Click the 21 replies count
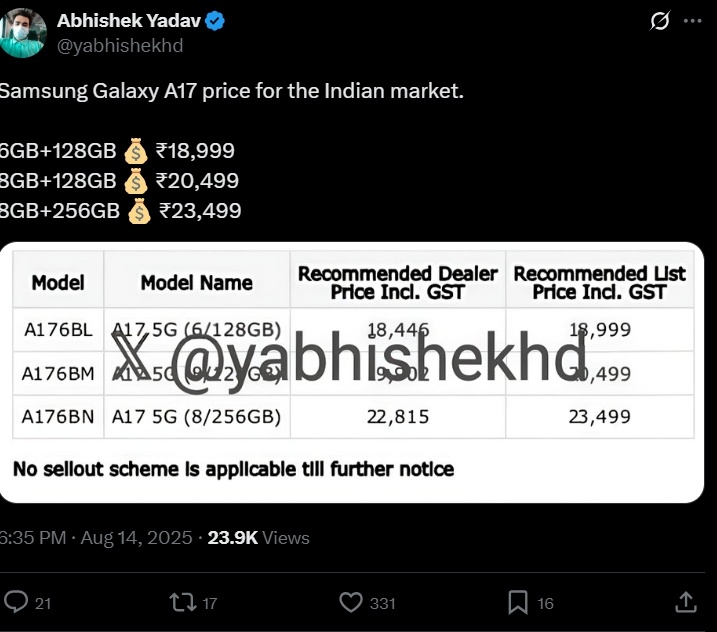The width and height of the screenshot is (717, 632). pos(43,603)
